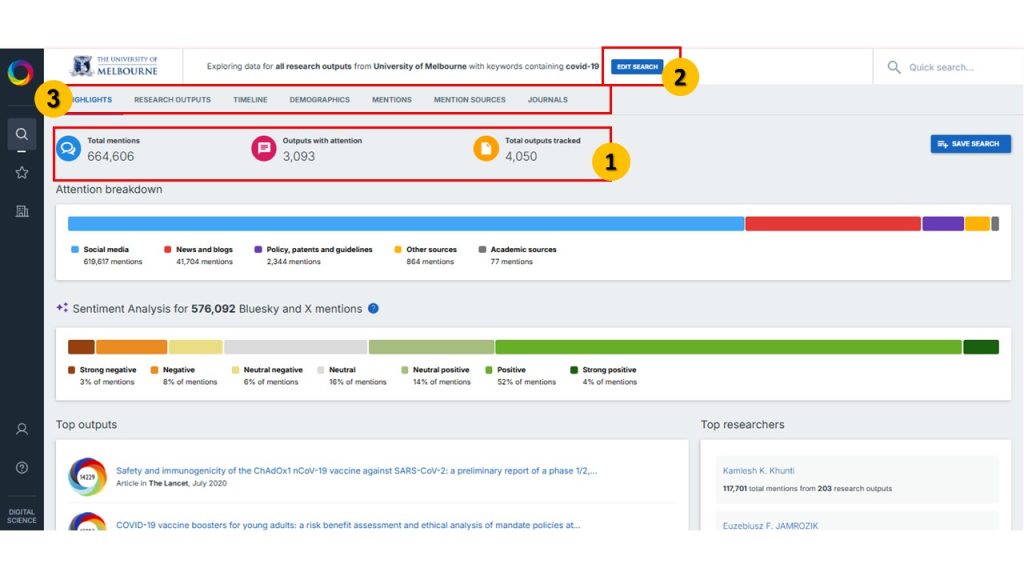The height and width of the screenshot is (576, 1024).
Task: Click the yellow Other sources bar segment
Action: tap(978, 224)
